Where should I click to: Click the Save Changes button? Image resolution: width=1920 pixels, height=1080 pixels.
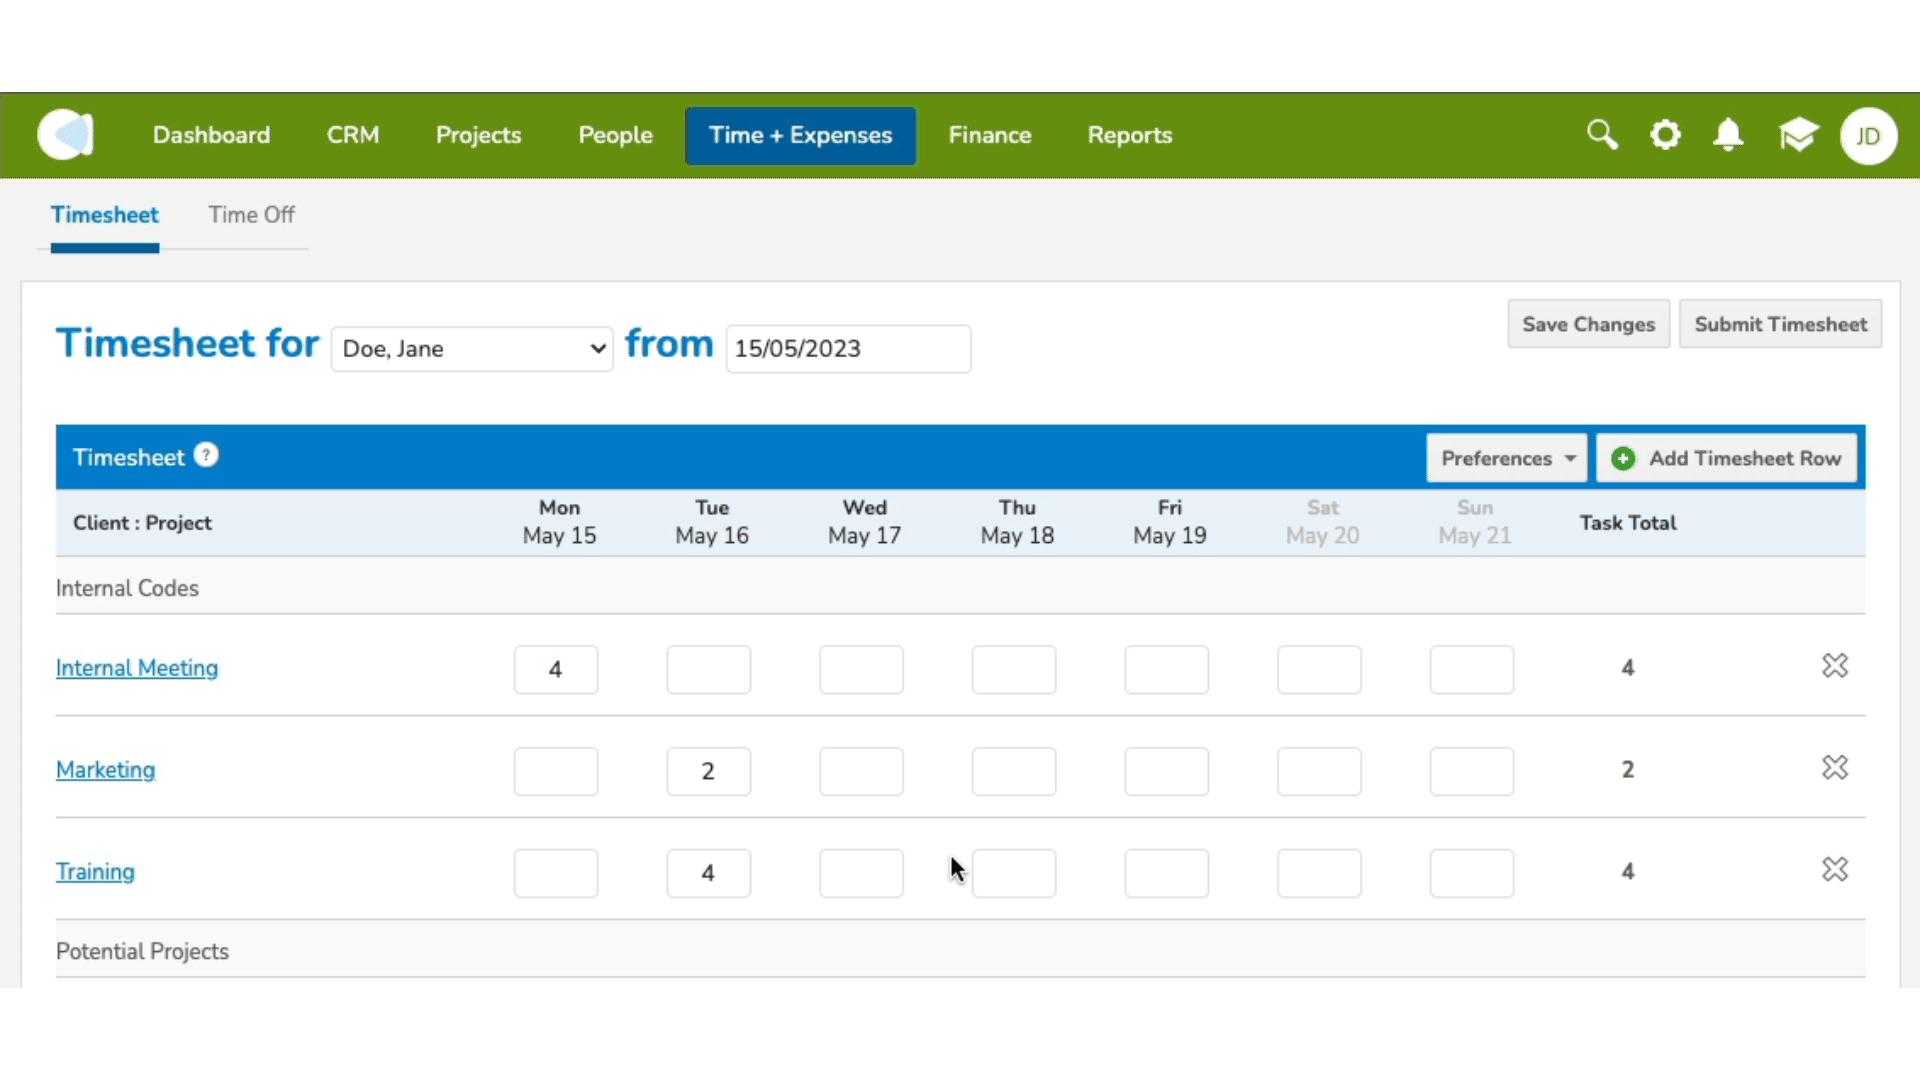(1589, 324)
